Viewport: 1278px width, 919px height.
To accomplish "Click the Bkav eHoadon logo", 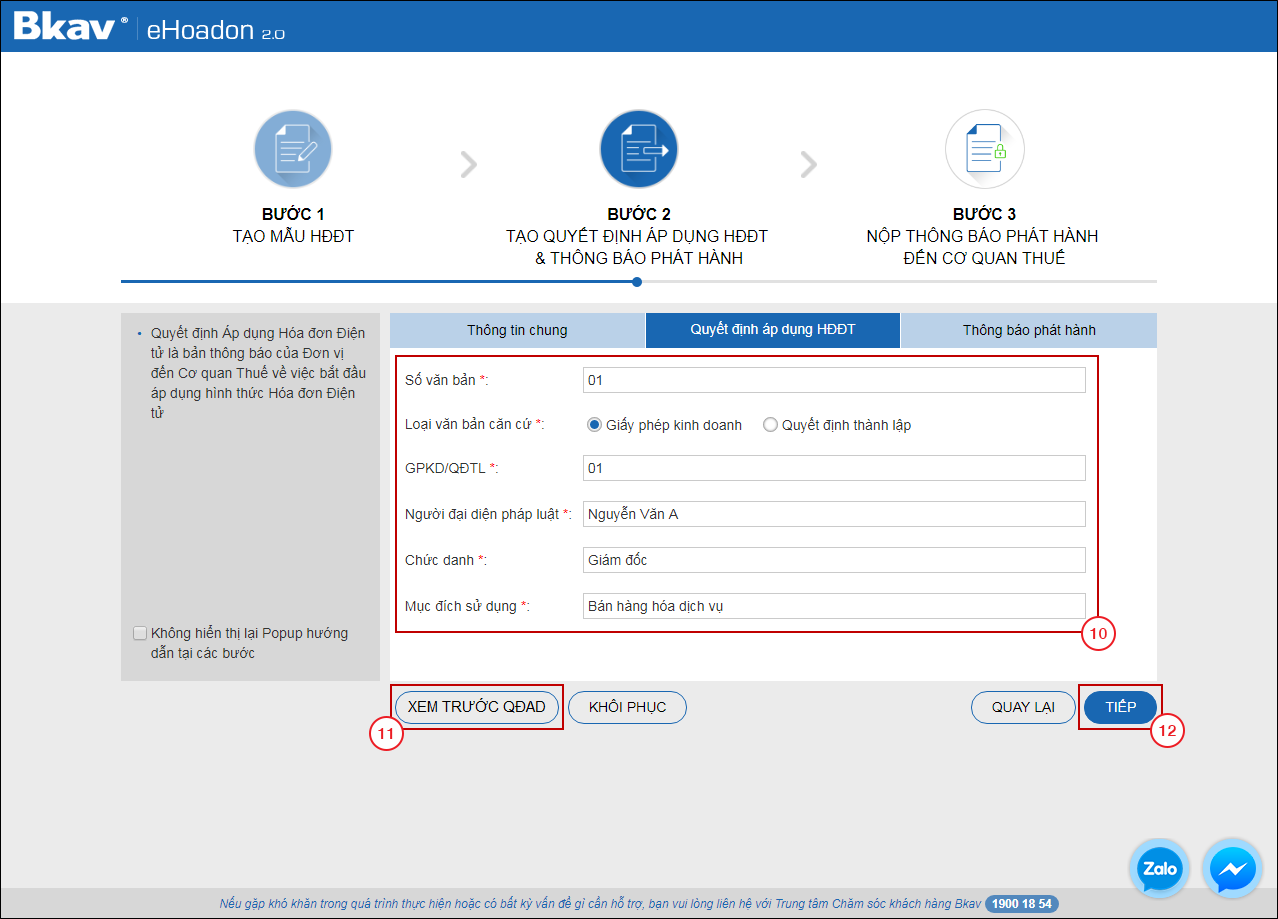I will 149,28.
